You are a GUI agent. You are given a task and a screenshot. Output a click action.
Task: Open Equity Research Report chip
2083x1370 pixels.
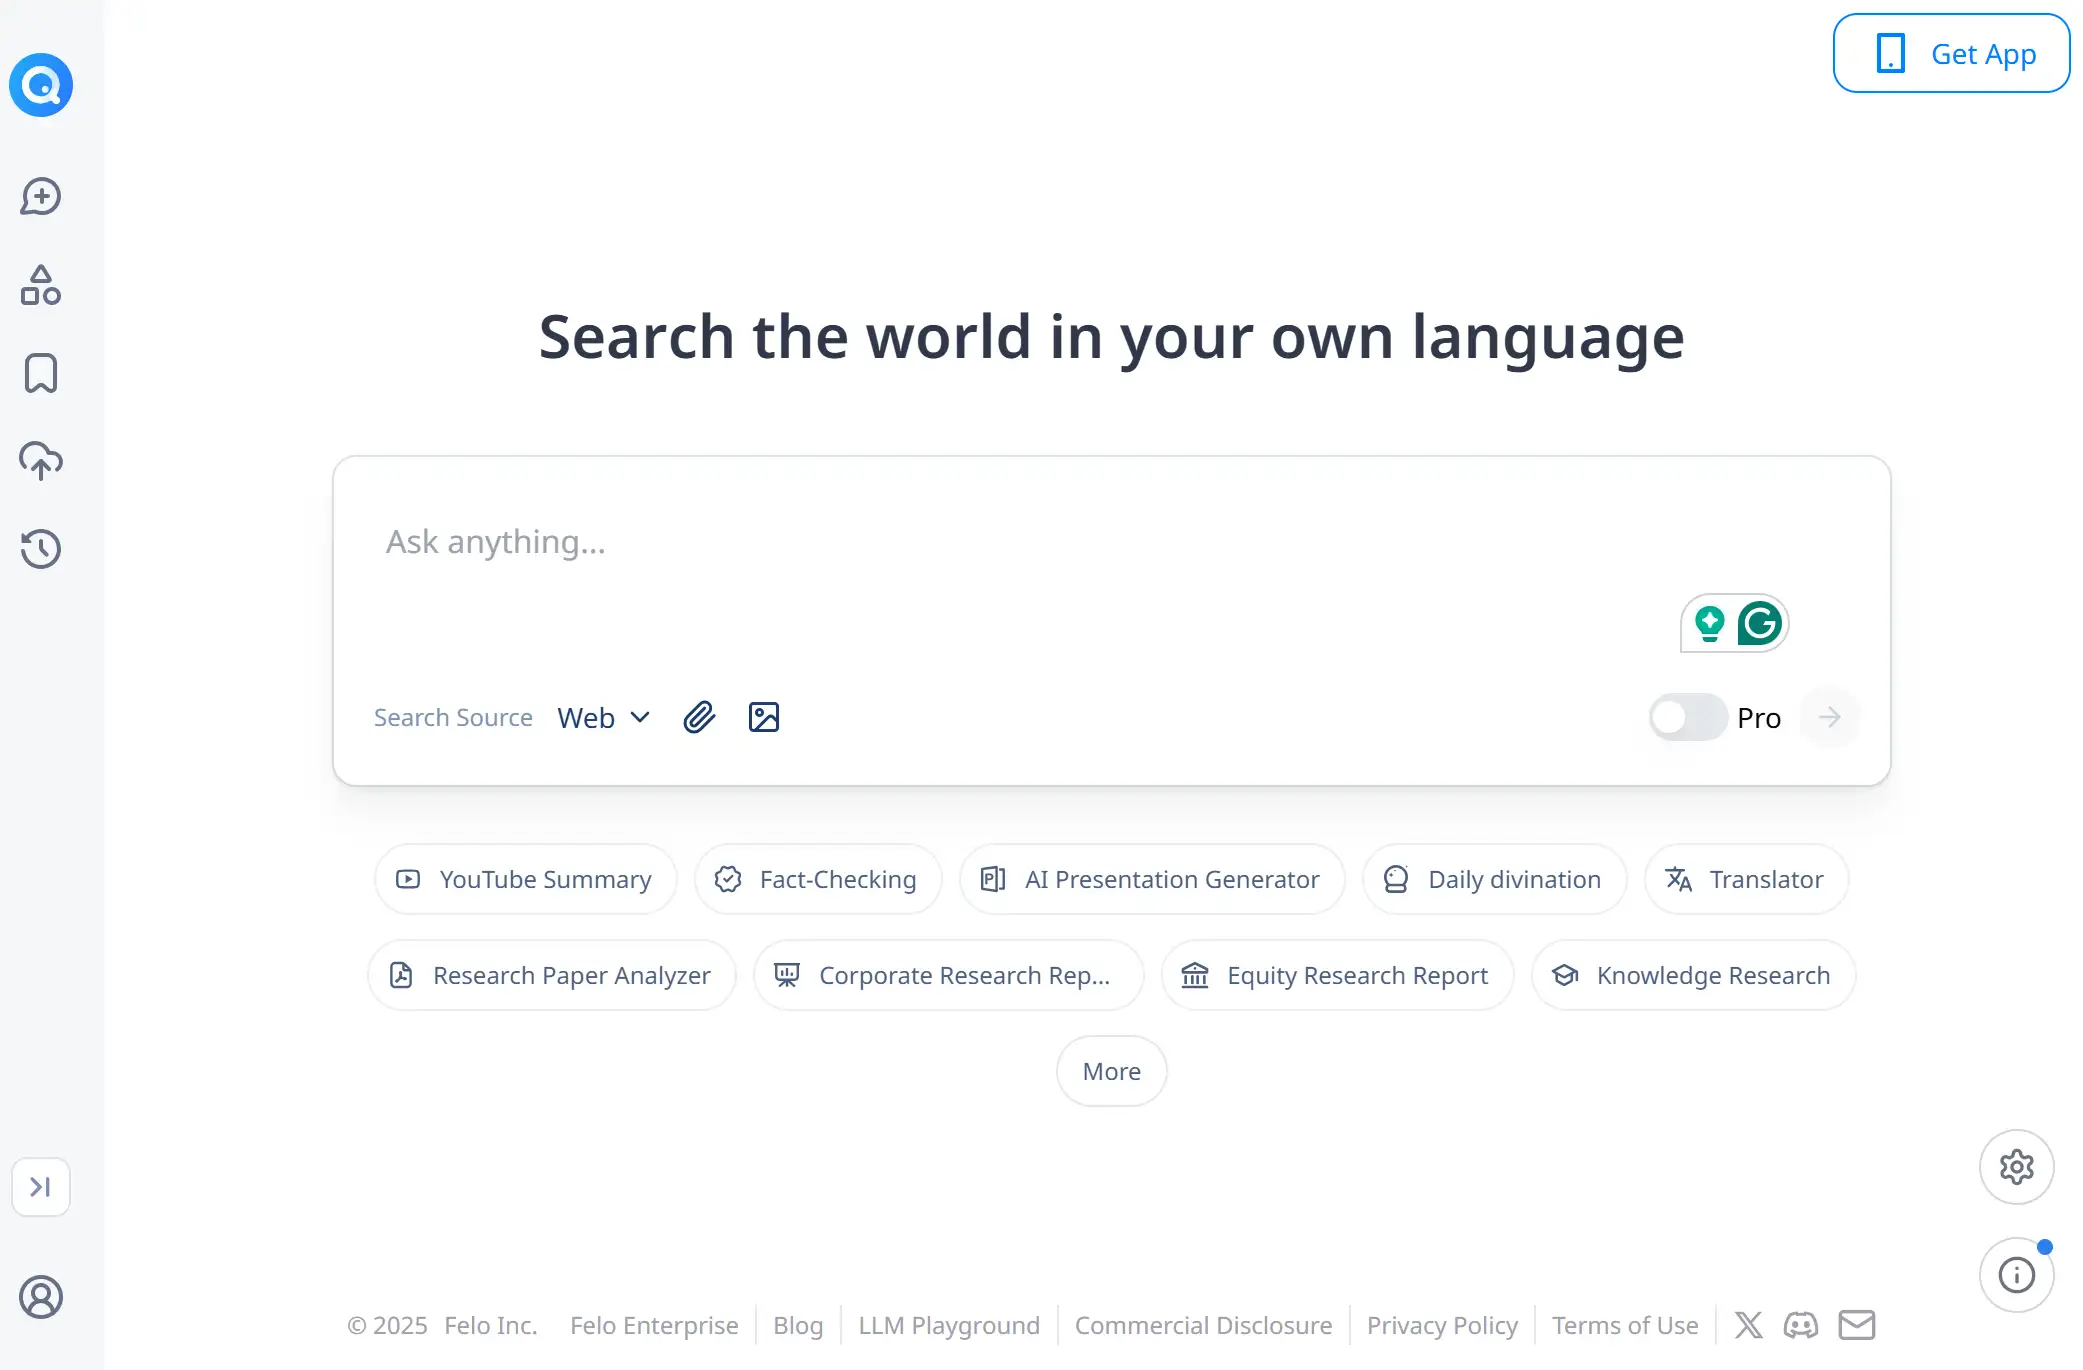click(x=1338, y=975)
